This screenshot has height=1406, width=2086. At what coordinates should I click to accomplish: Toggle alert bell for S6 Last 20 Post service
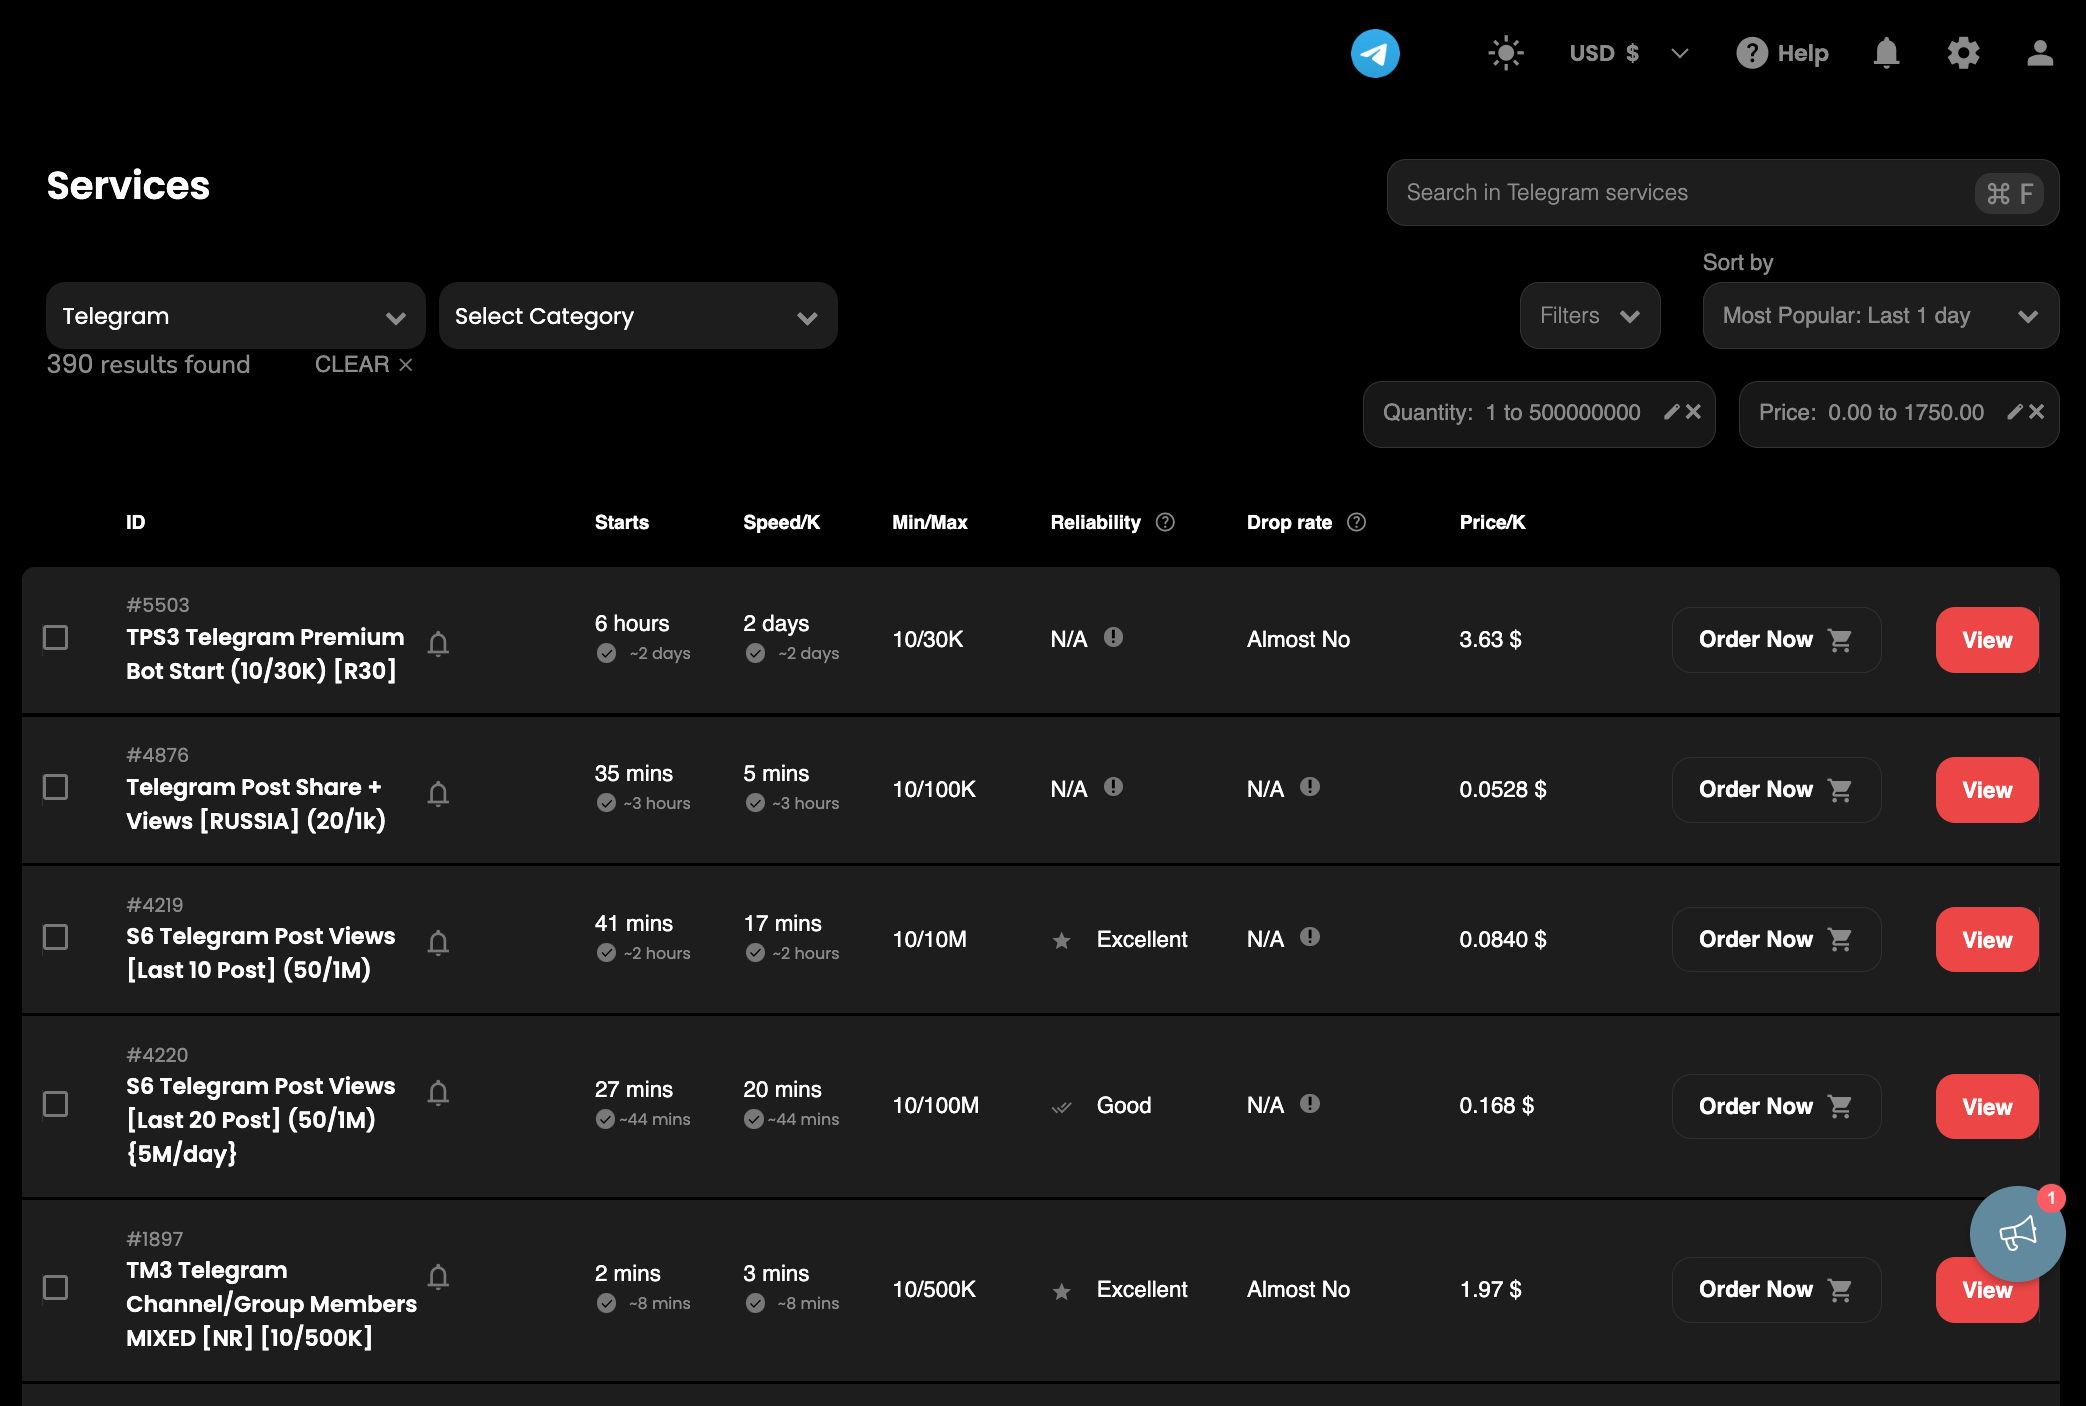pos(438,1092)
